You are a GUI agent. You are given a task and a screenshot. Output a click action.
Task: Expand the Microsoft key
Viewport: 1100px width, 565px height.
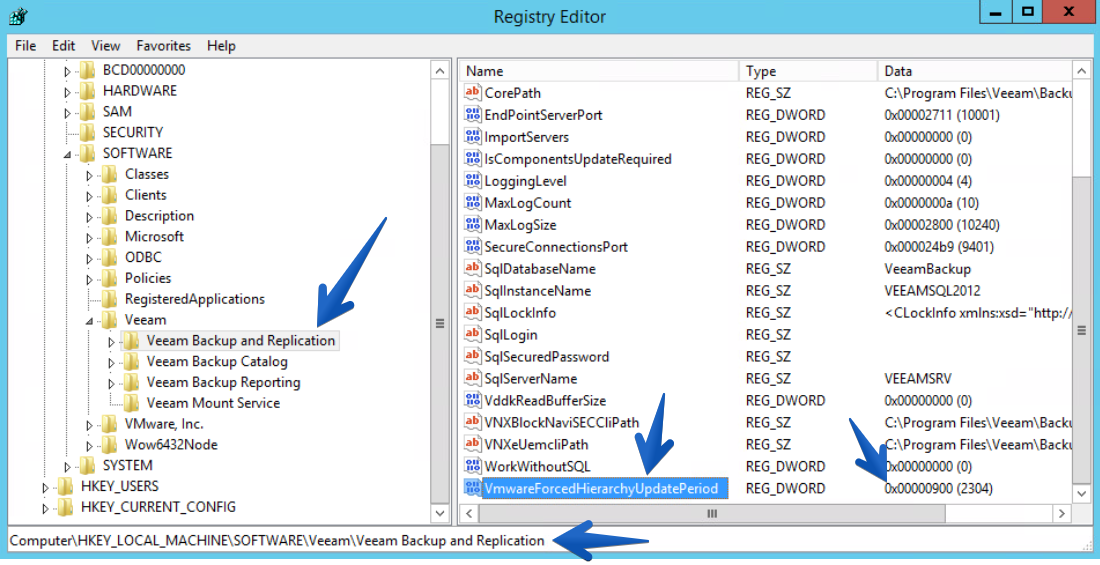tap(89, 237)
